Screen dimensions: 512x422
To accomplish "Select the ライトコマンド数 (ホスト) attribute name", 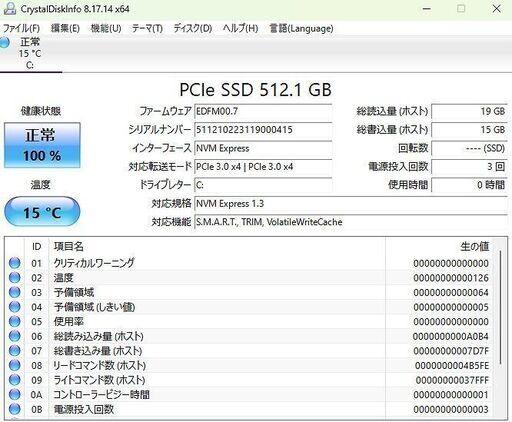I will (x=99, y=380).
